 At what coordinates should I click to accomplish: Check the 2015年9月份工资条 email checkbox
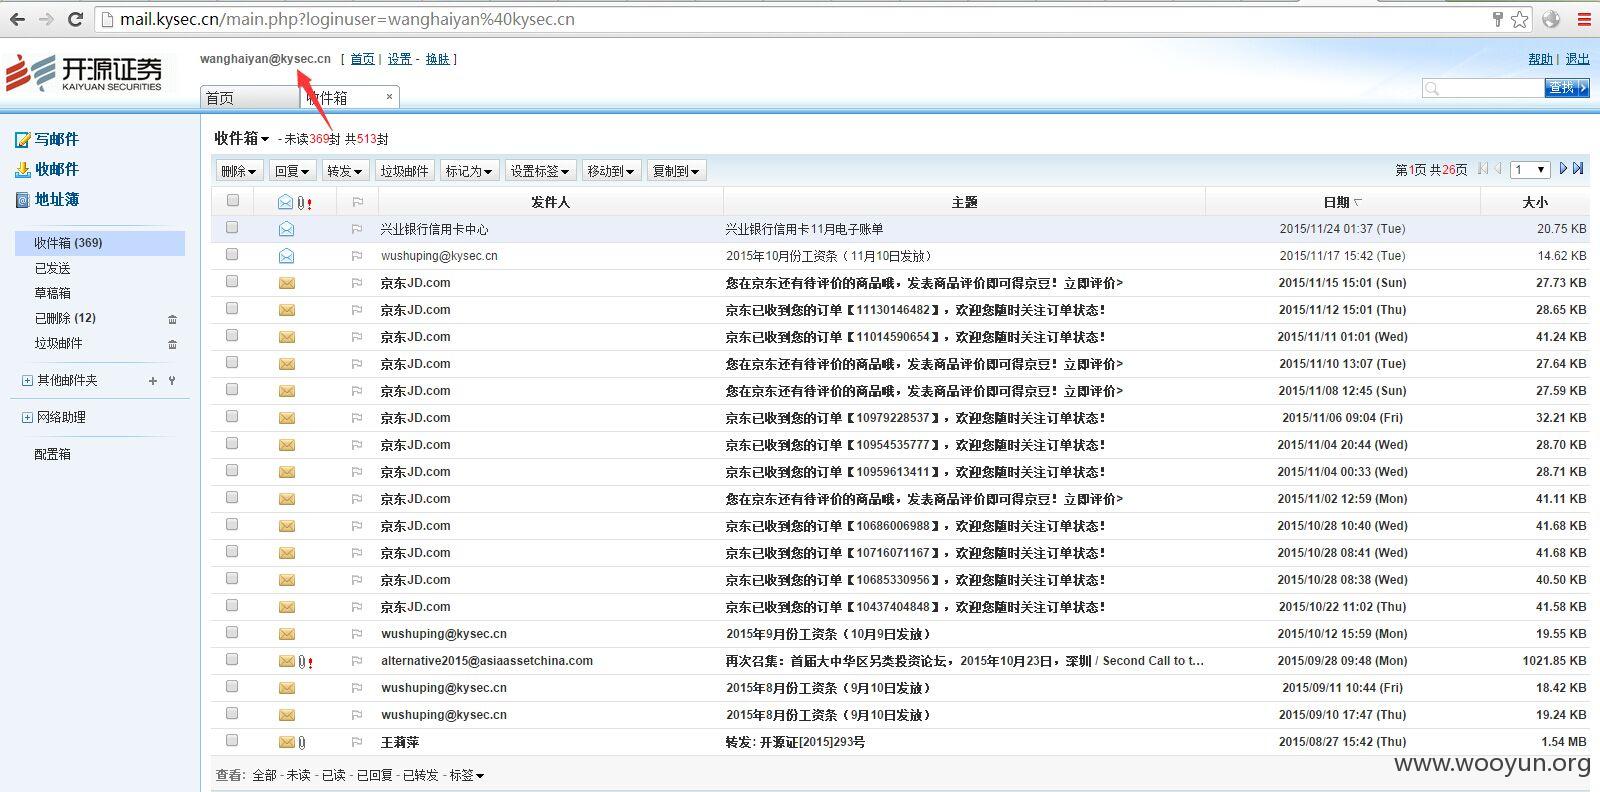point(232,633)
